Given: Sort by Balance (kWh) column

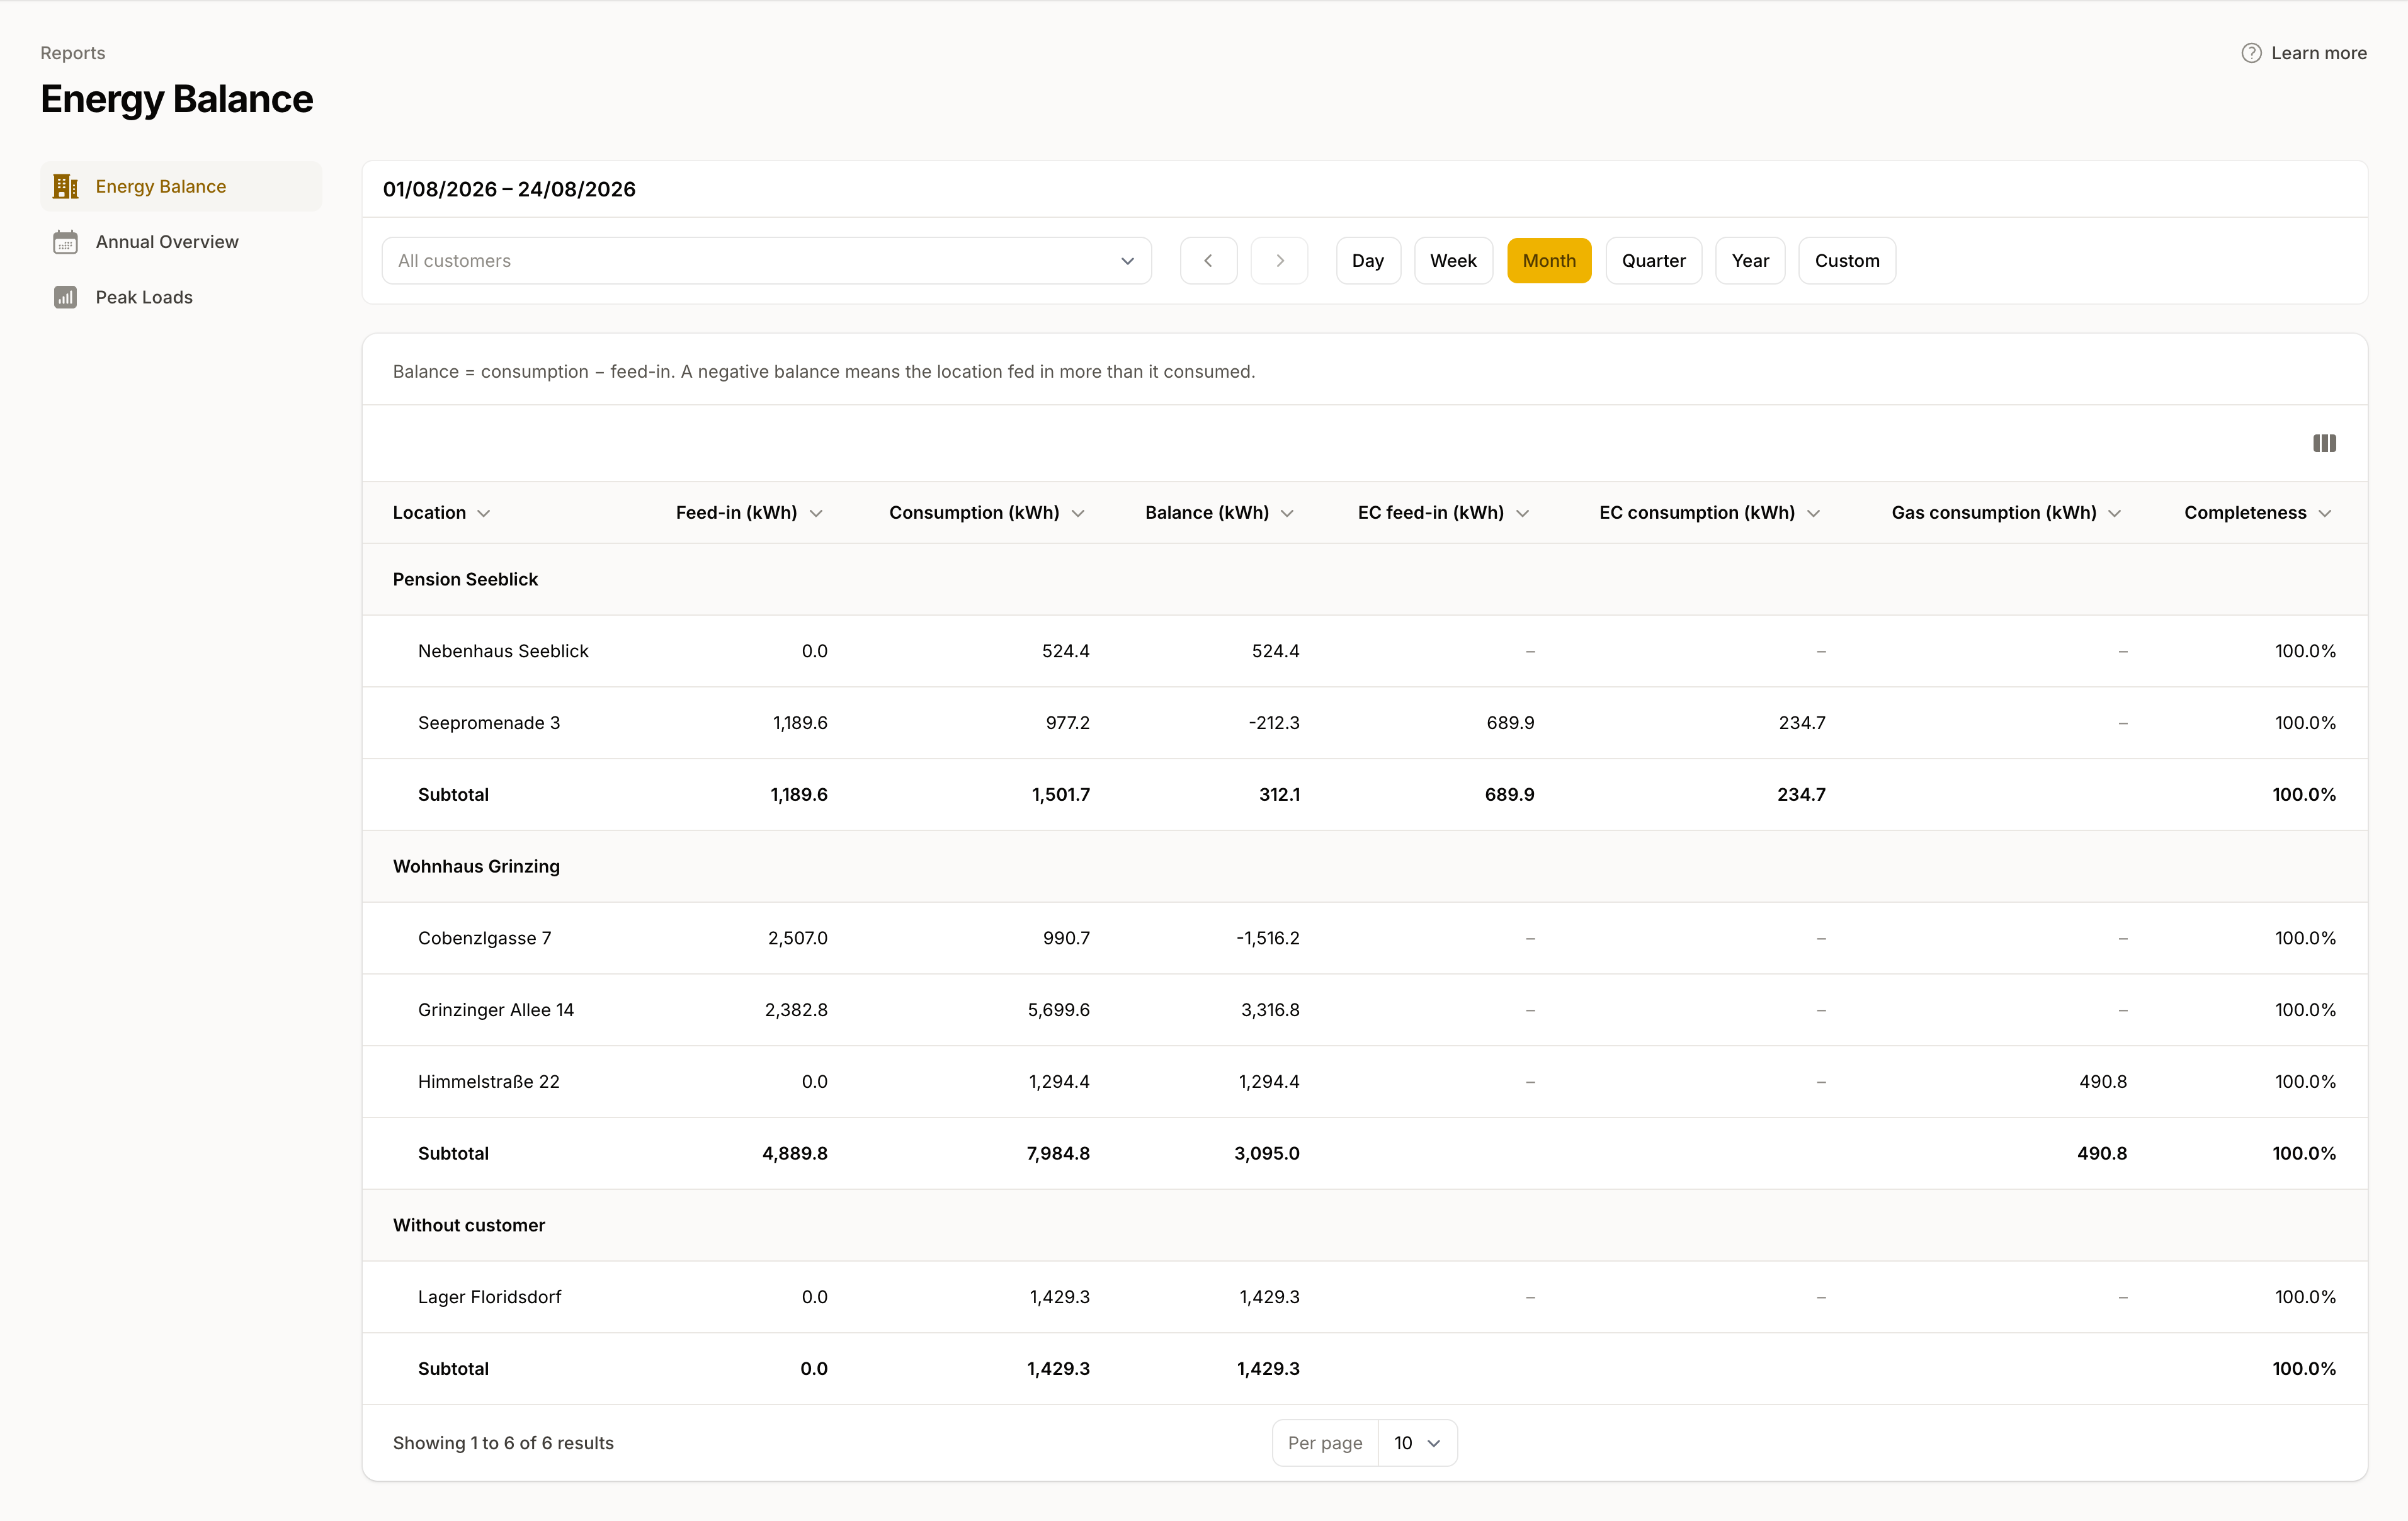Looking at the screenshot, I should coord(1219,513).
